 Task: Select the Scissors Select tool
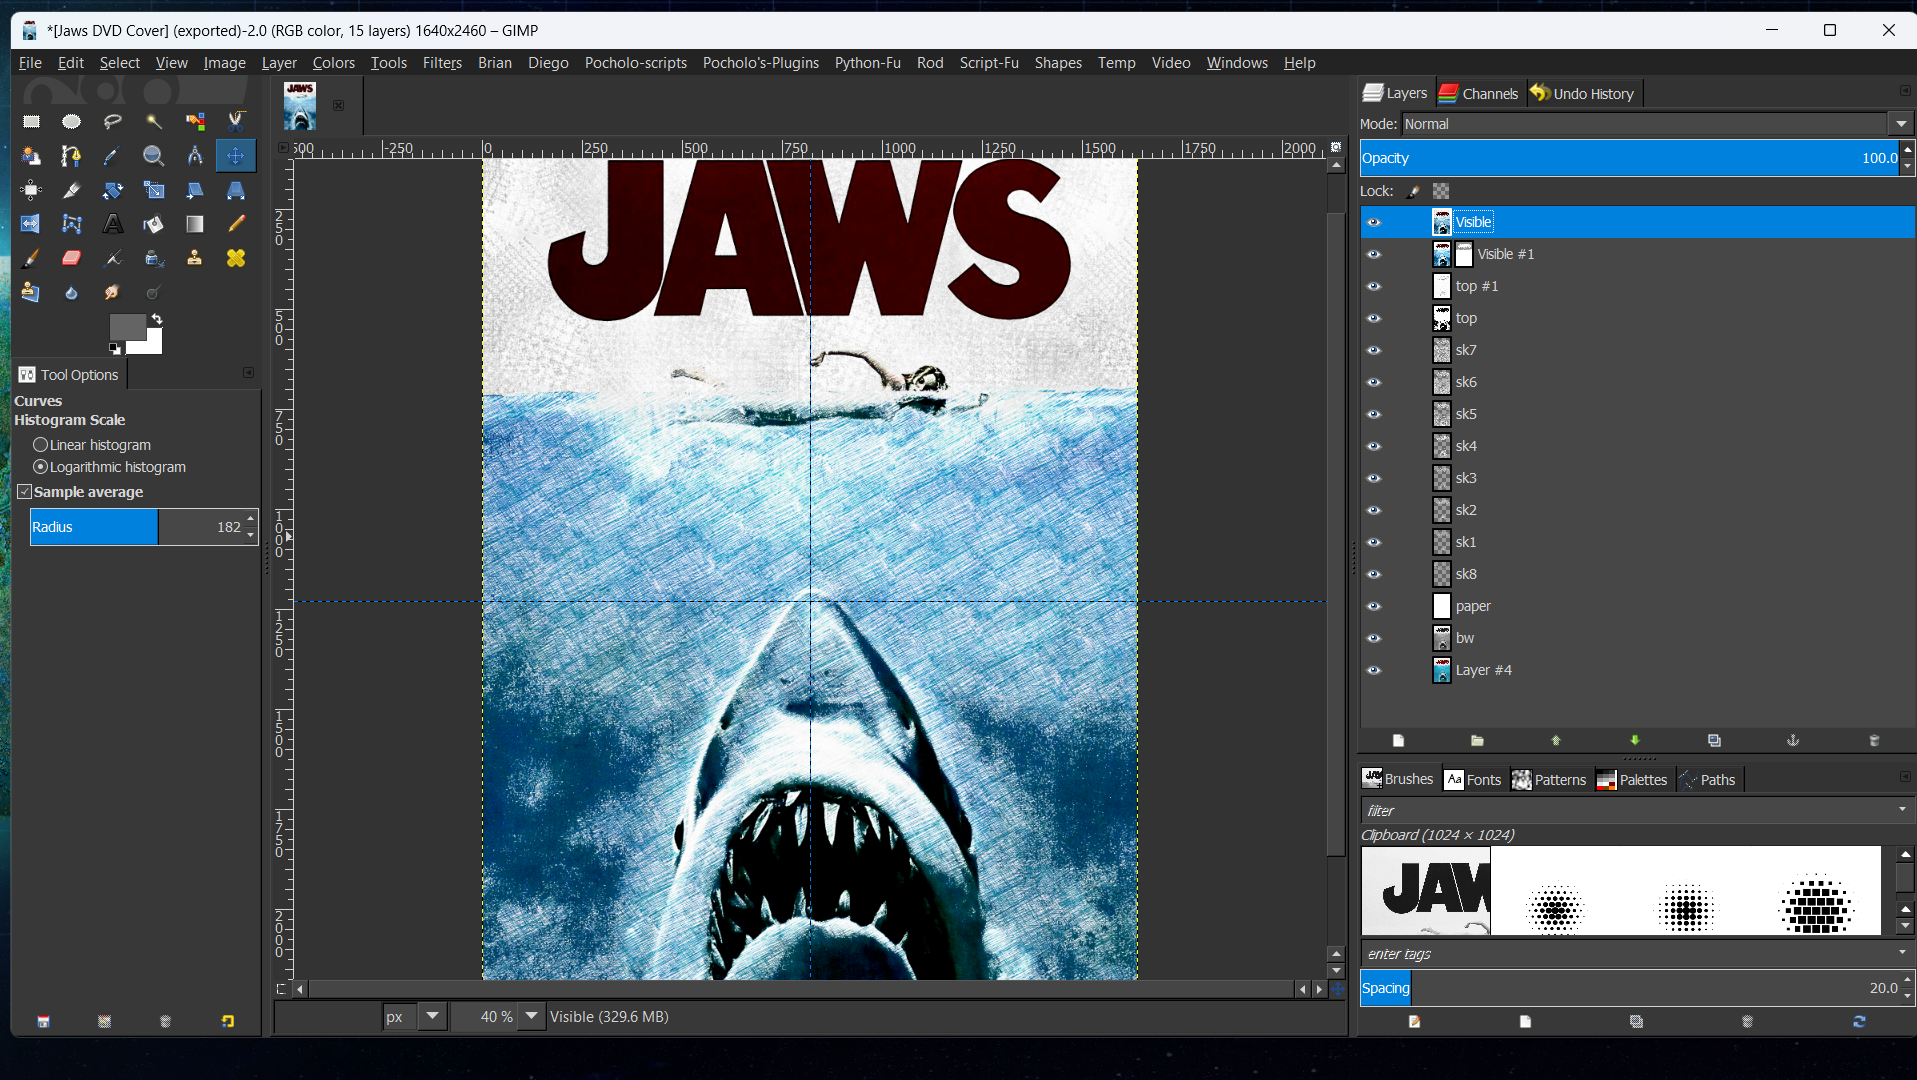[236, 121]
